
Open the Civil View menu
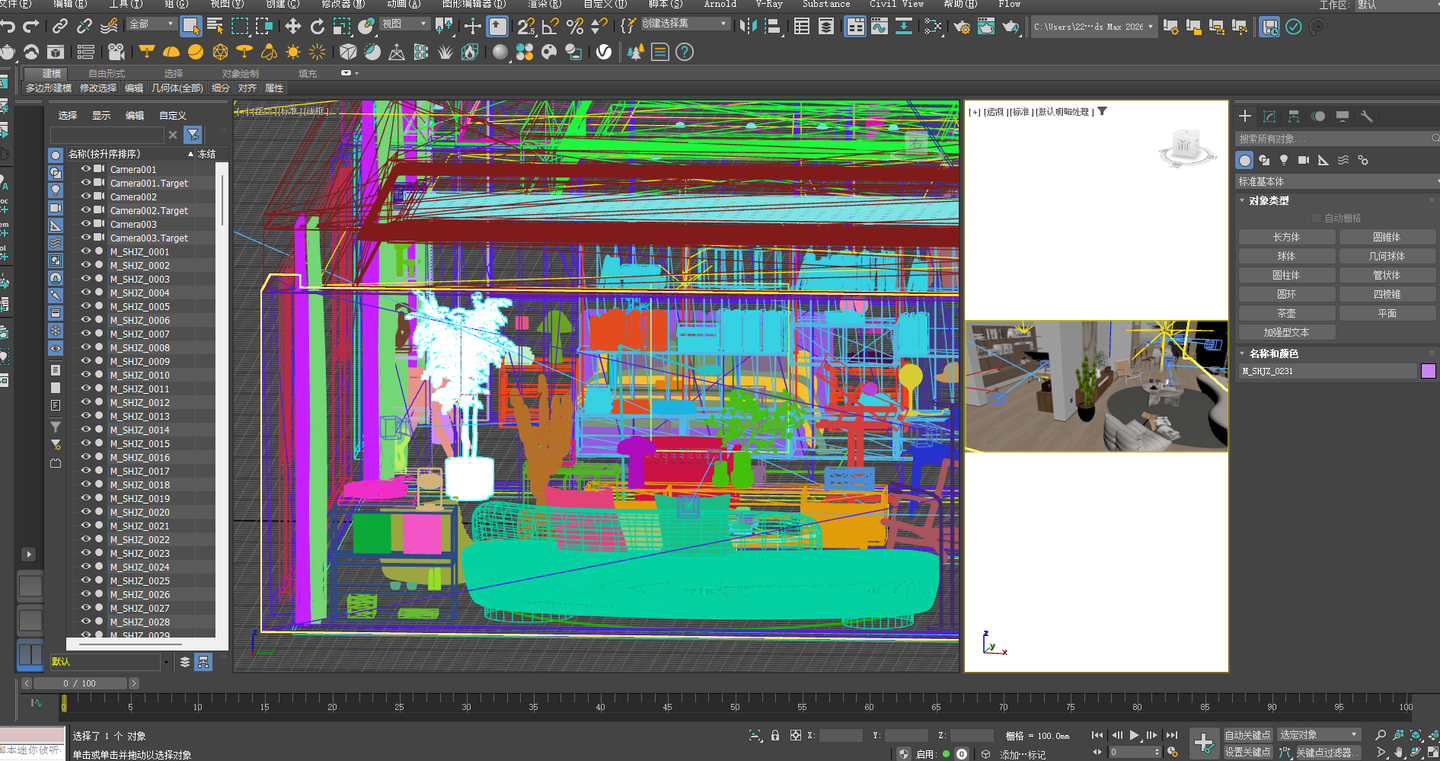[897, 4]
